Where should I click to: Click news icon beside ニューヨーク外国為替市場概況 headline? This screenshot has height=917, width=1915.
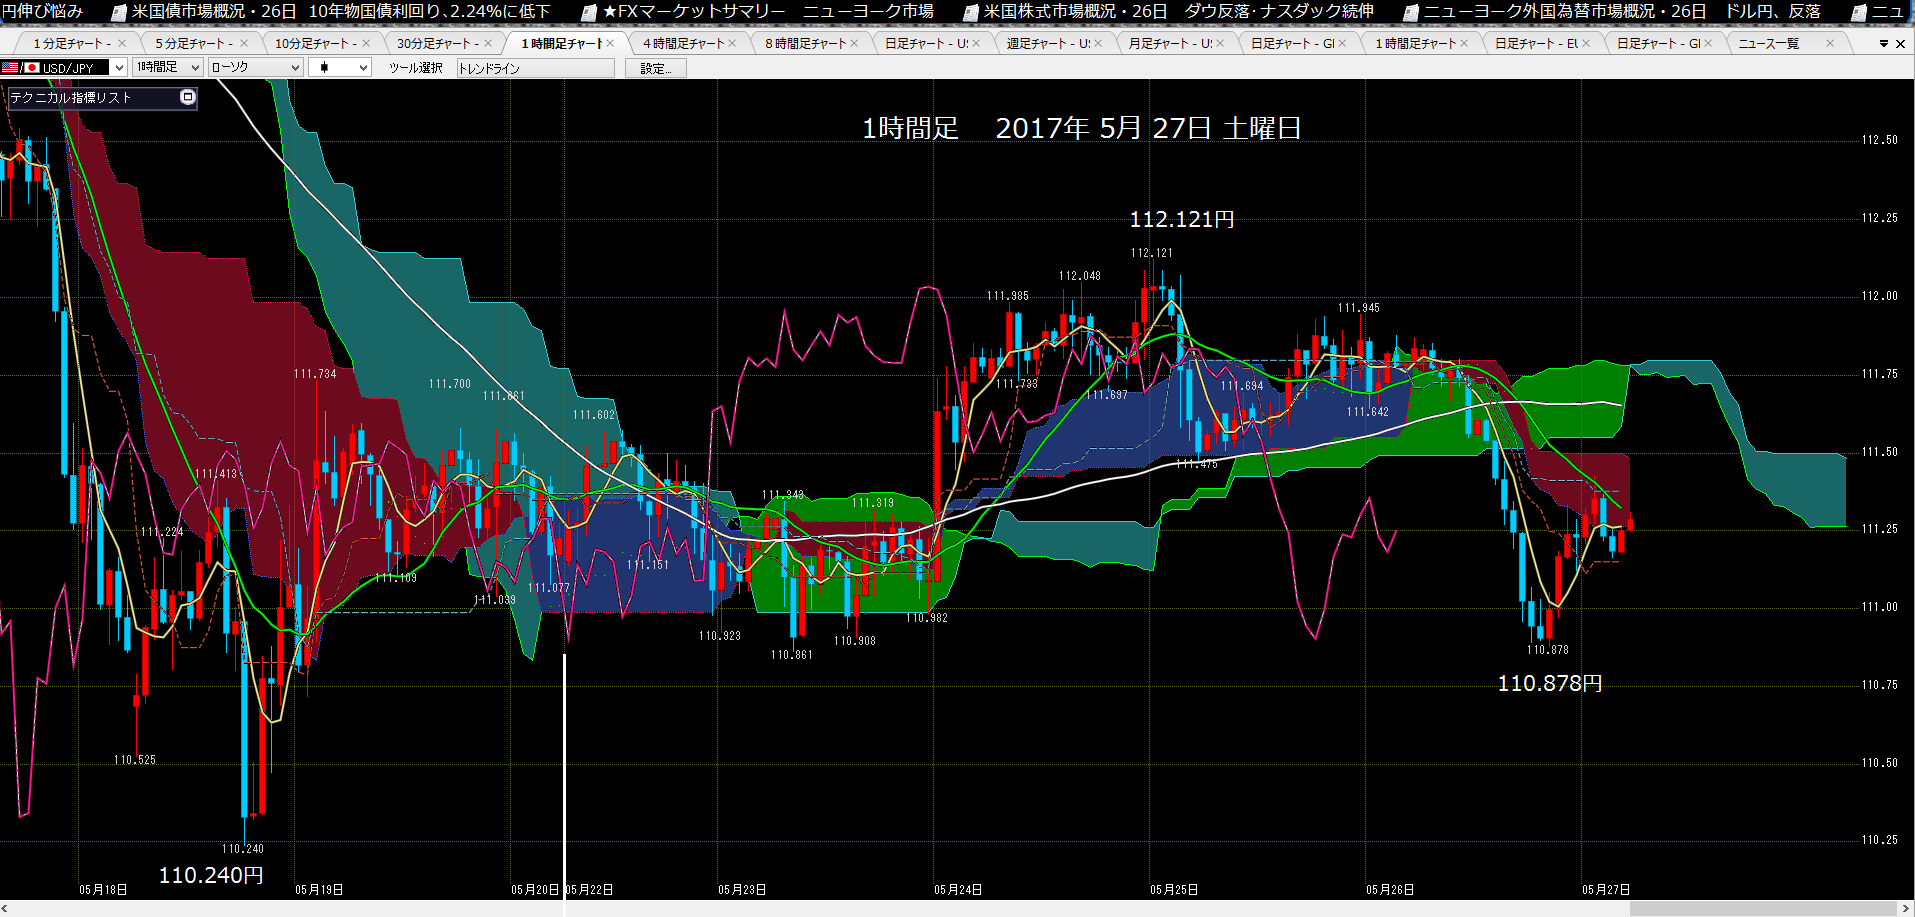[x=1410, y=12]
